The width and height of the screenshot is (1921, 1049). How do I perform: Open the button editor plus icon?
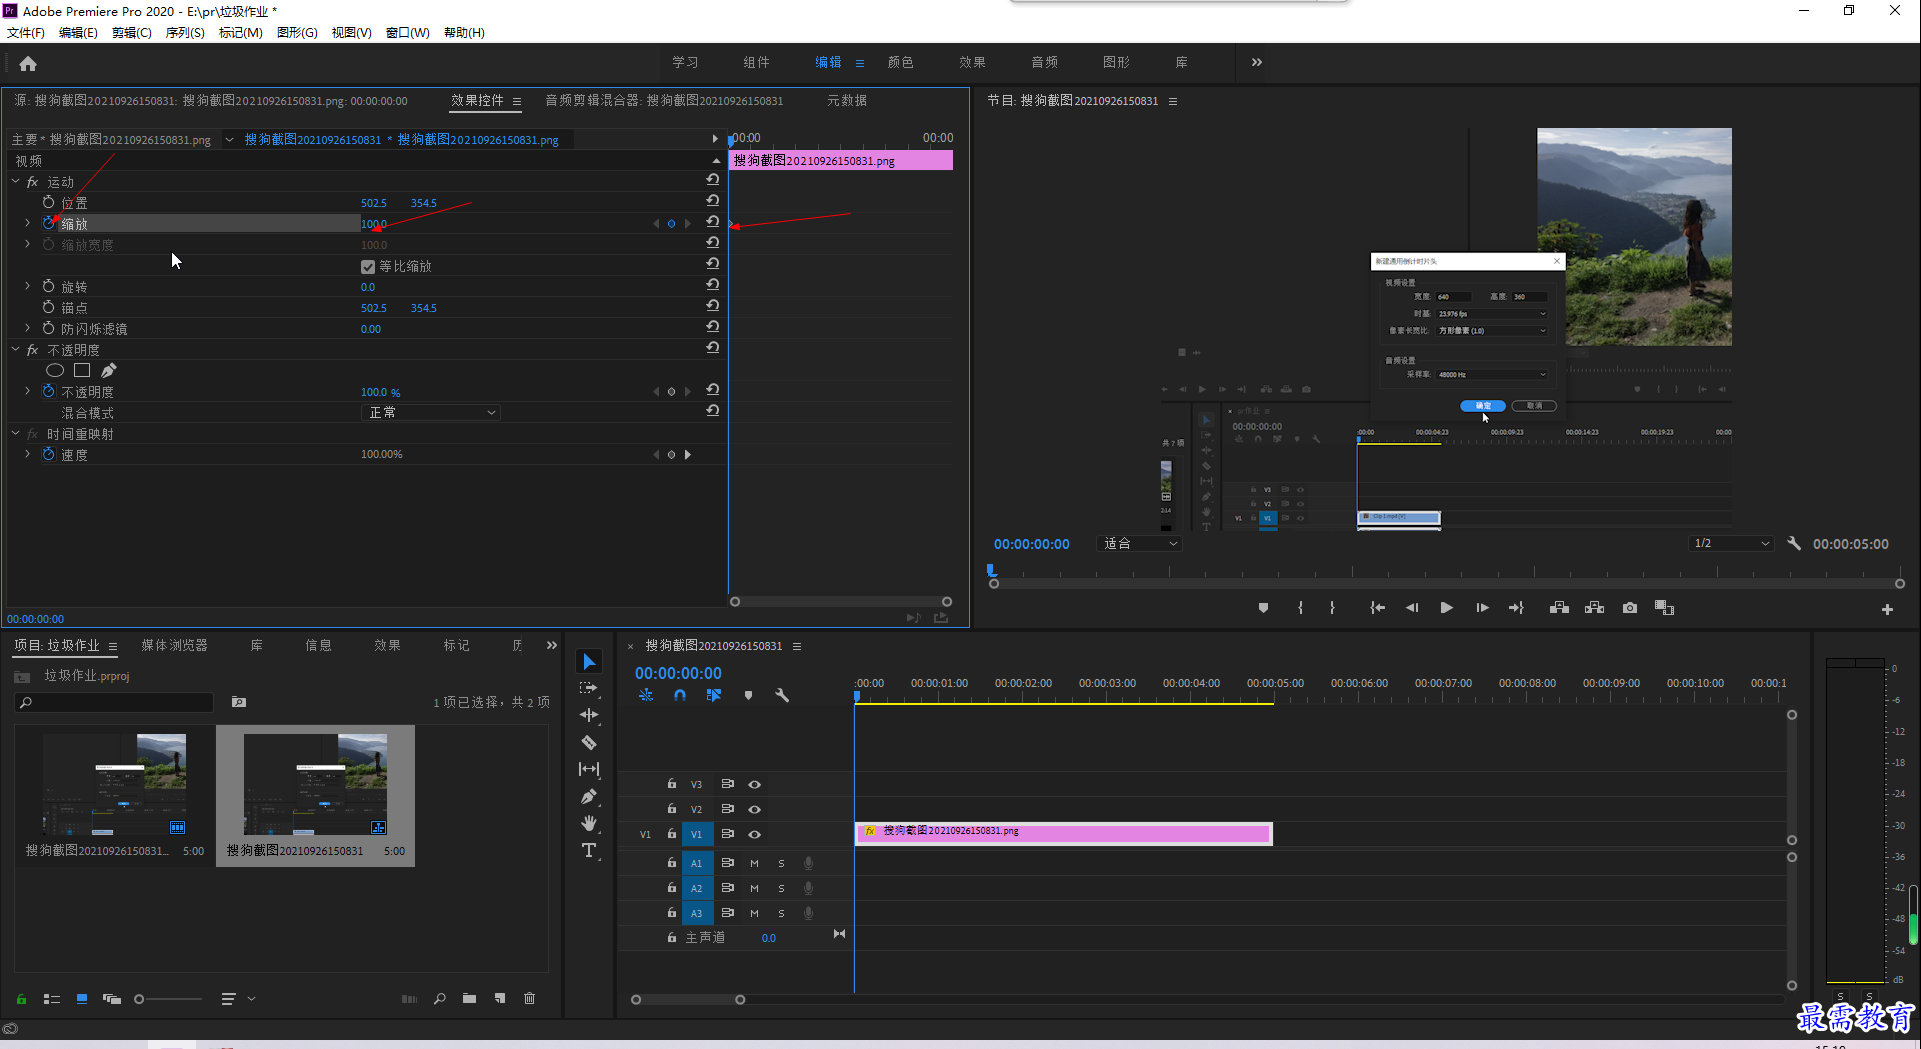[x=1887, y=609]
